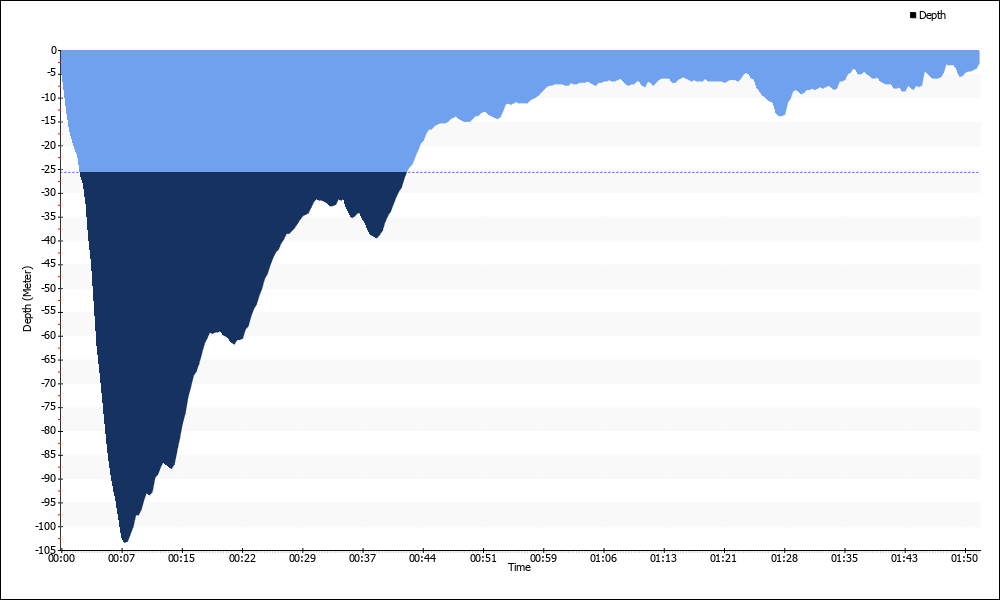The height and width of the screenshot is (600, 1000).
Task: Click the -50 depth axis label
Action: tap(50, 288)
